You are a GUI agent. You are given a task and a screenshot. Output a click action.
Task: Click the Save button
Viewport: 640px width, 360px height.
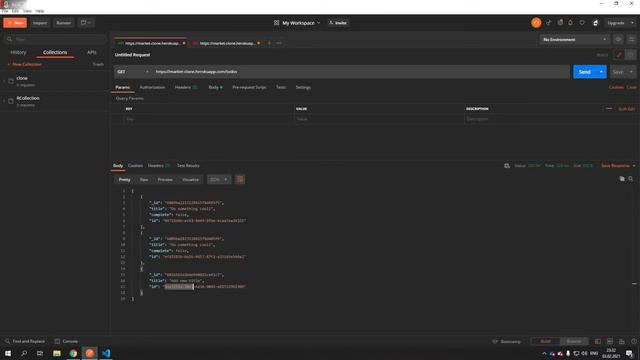click(618, 72)
